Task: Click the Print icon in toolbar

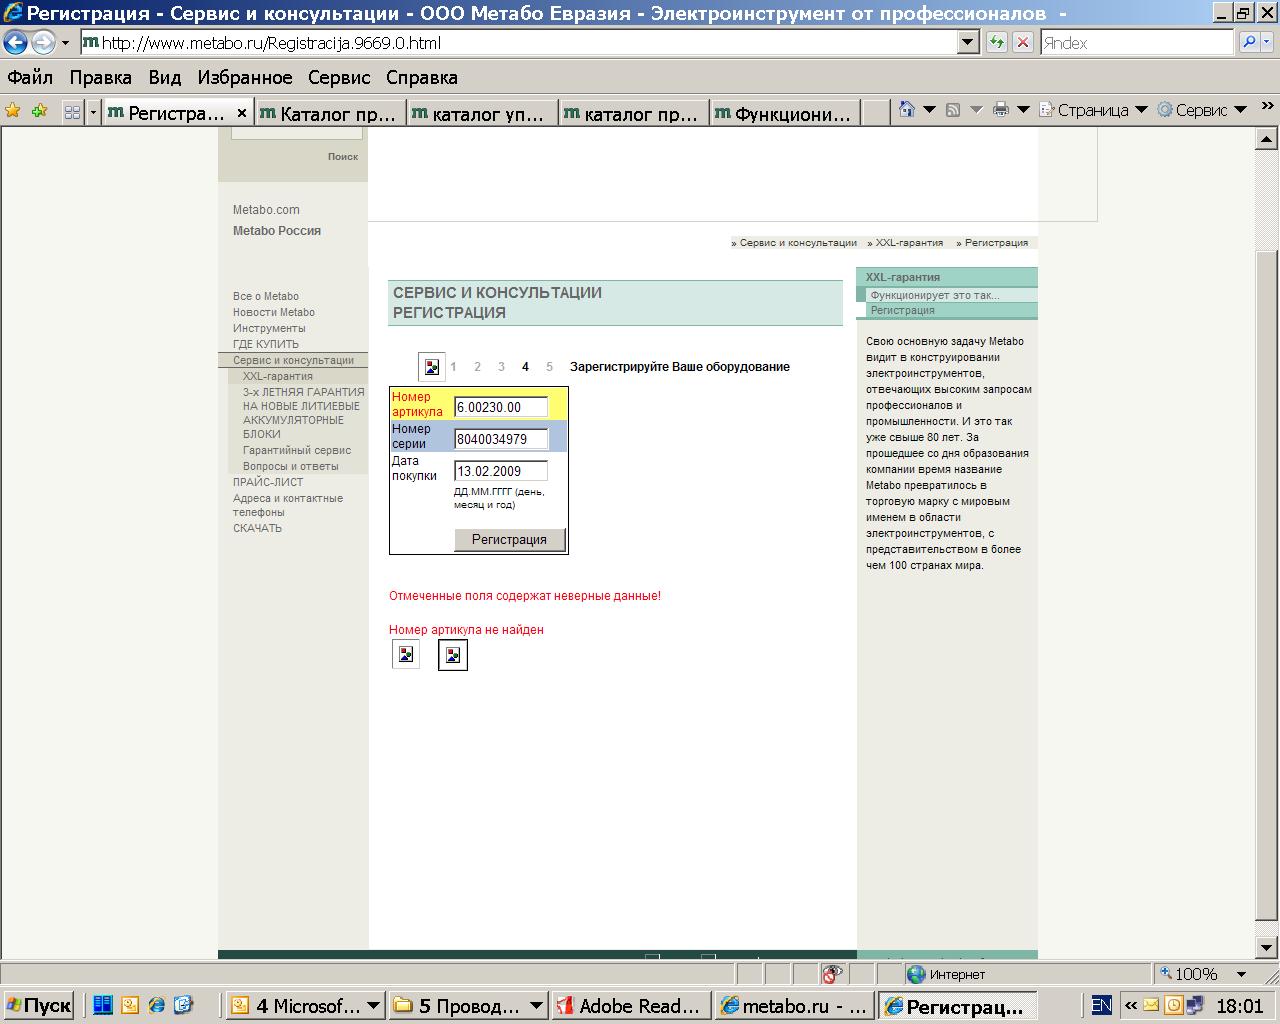Action: click(1000, 110)
